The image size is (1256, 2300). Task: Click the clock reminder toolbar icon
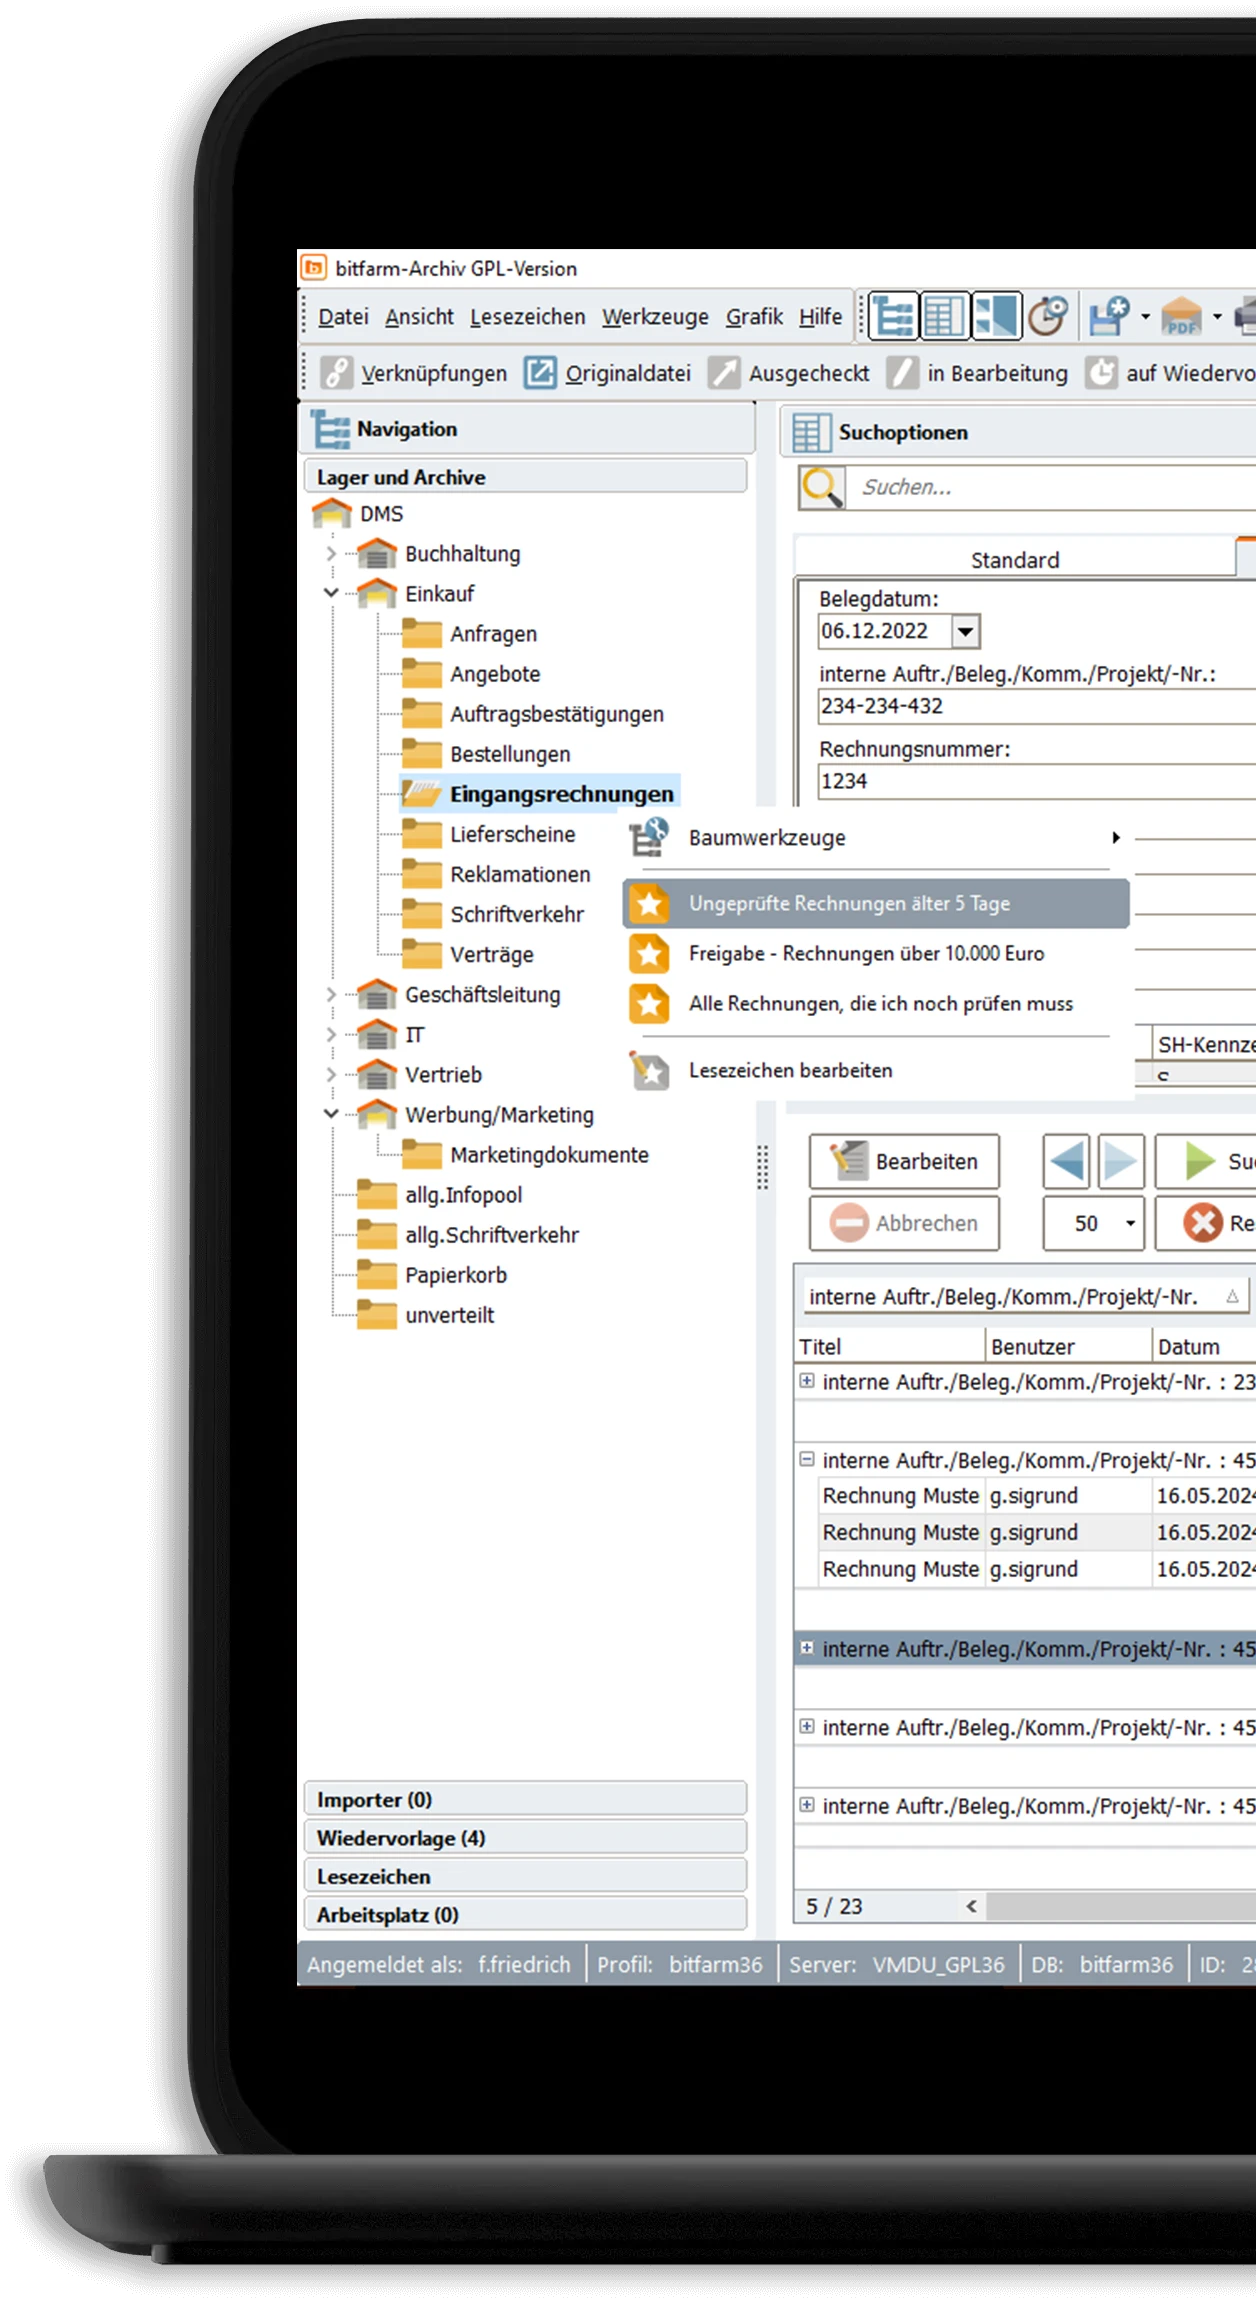click(x=1048, y=316)
